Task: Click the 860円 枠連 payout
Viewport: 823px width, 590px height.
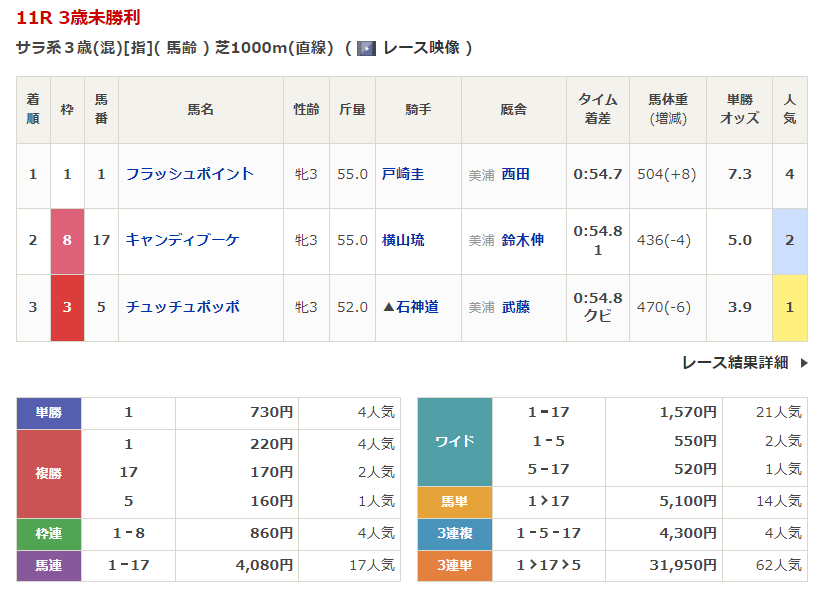Action: tap(271, 533)
